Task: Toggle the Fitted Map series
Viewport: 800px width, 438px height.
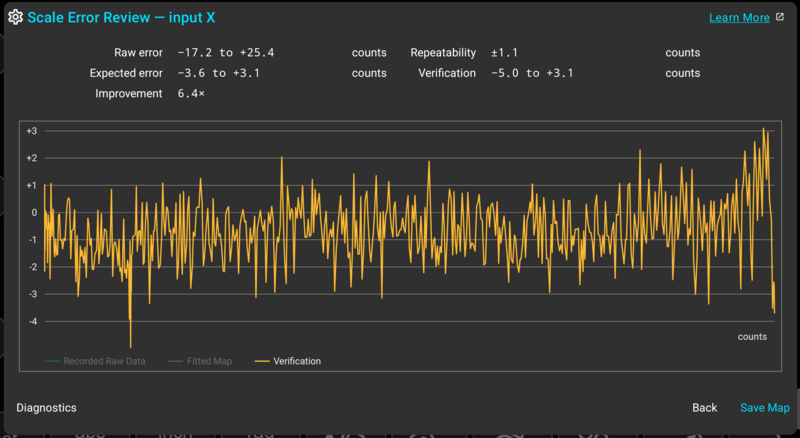Action: pyautogui.click(x=200, y=361)
